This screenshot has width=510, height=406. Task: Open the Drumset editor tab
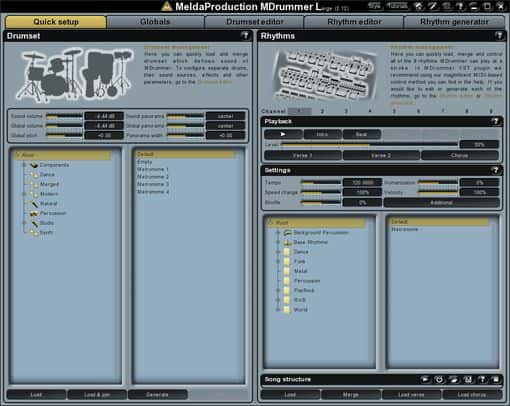click(x=254, y=22)
